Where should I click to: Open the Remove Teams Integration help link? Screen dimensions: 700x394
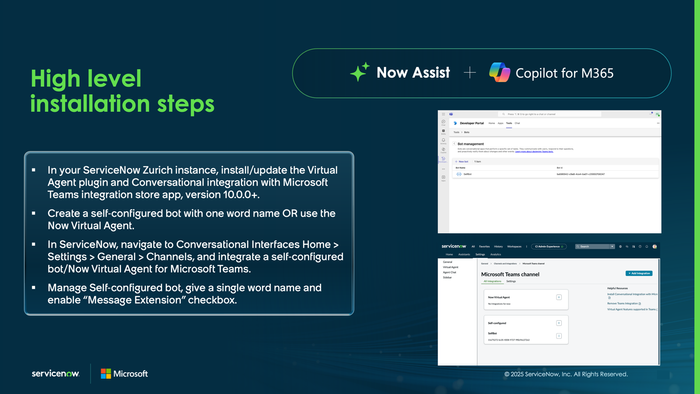click(624, 303)
